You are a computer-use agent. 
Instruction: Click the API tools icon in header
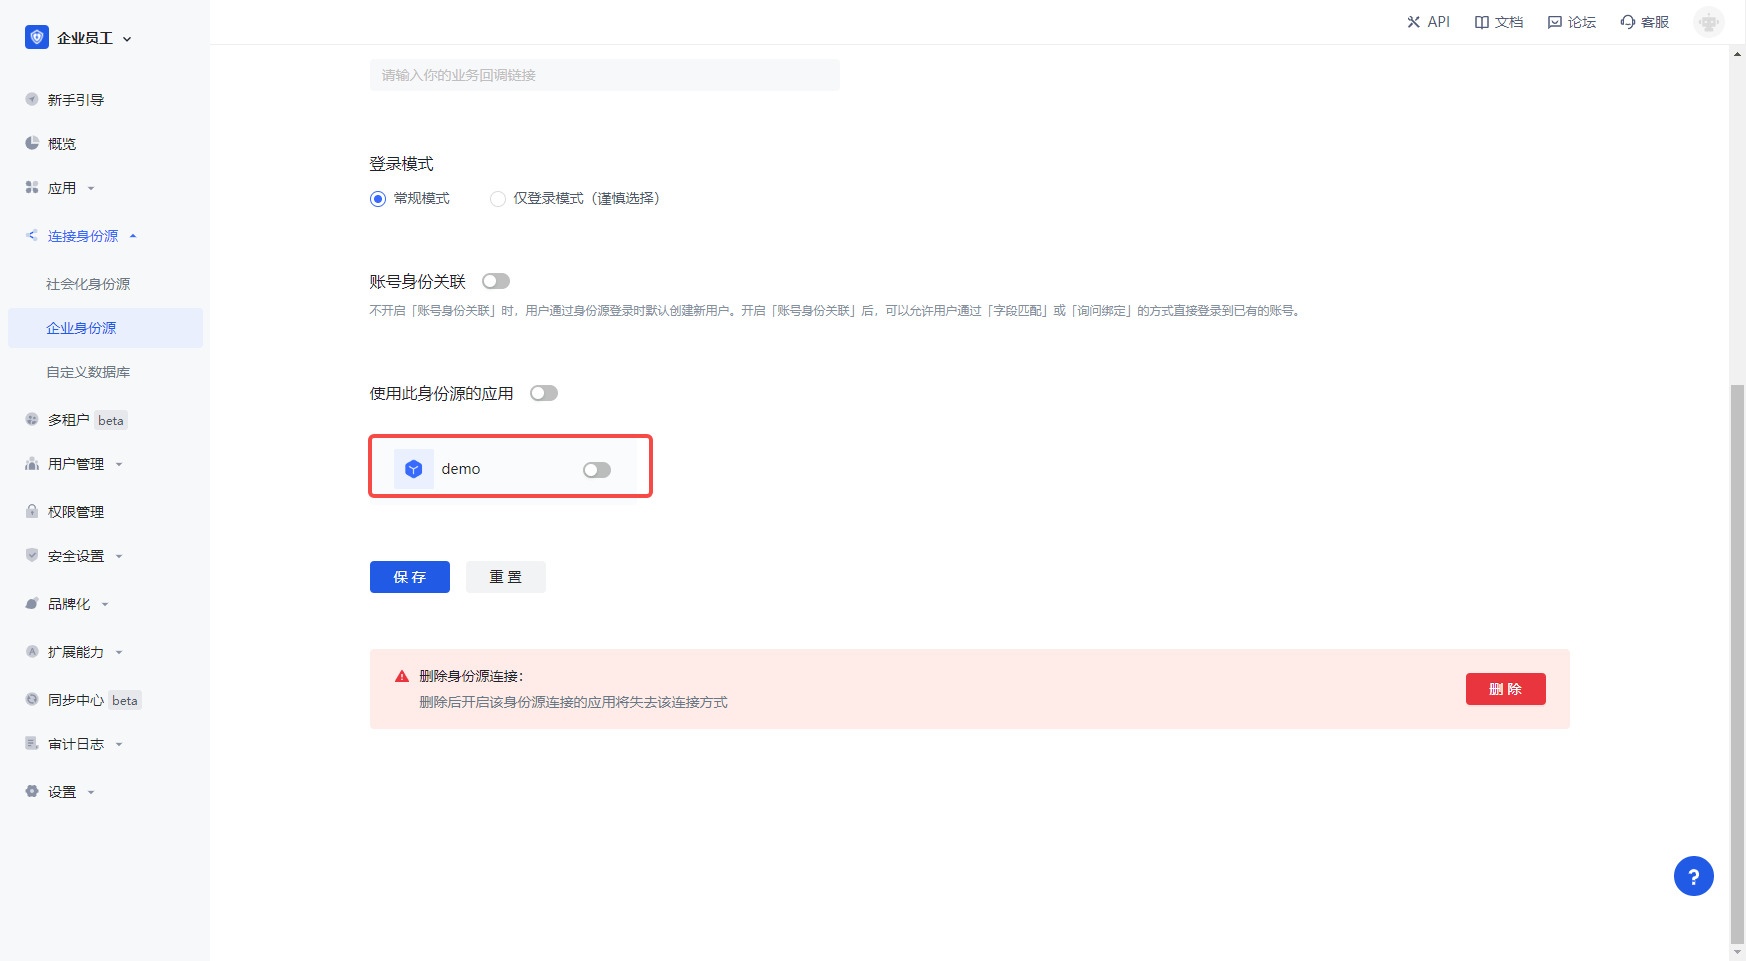point(1413,22)
